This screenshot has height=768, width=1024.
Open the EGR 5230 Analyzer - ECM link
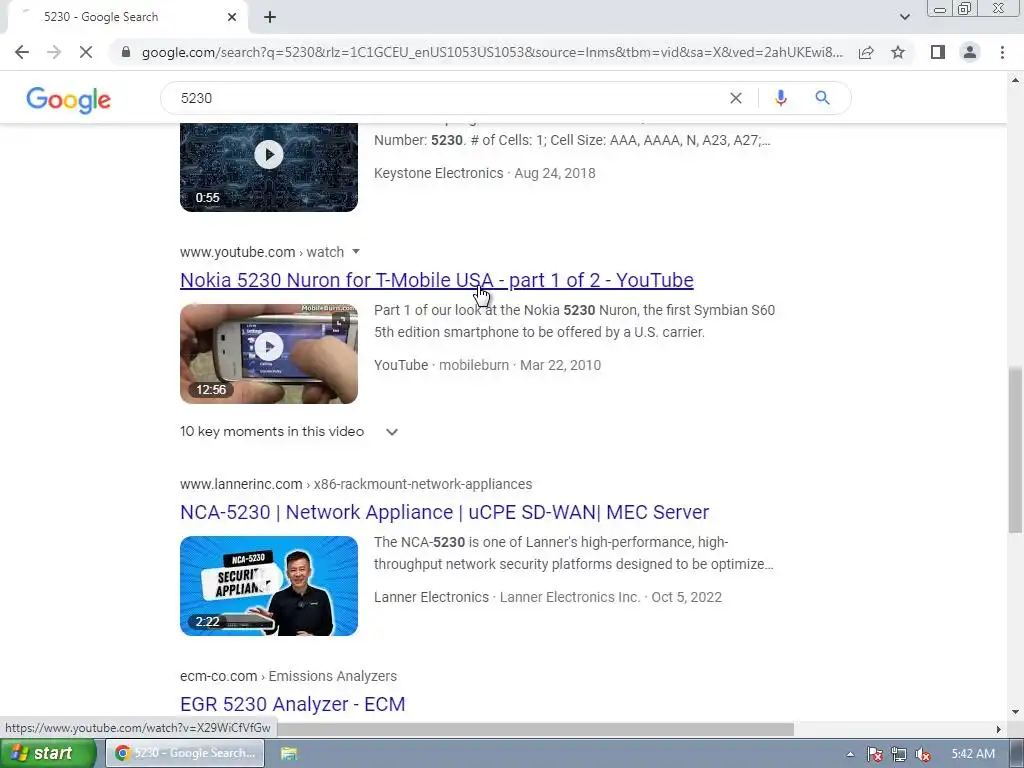pos(293,704)
